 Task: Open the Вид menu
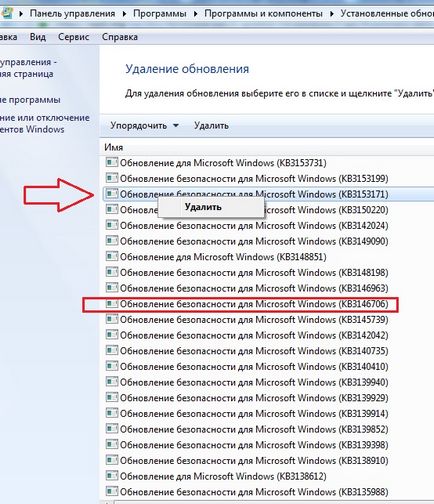click(x=38, y=37)
